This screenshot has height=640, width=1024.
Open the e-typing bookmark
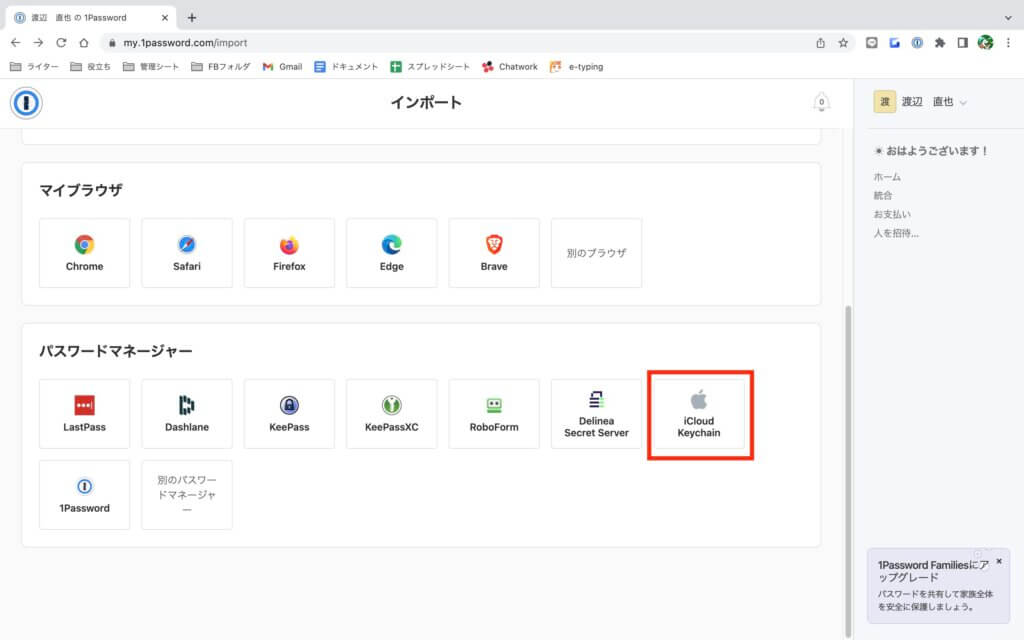pyautogui.click(x=577, y=67)
